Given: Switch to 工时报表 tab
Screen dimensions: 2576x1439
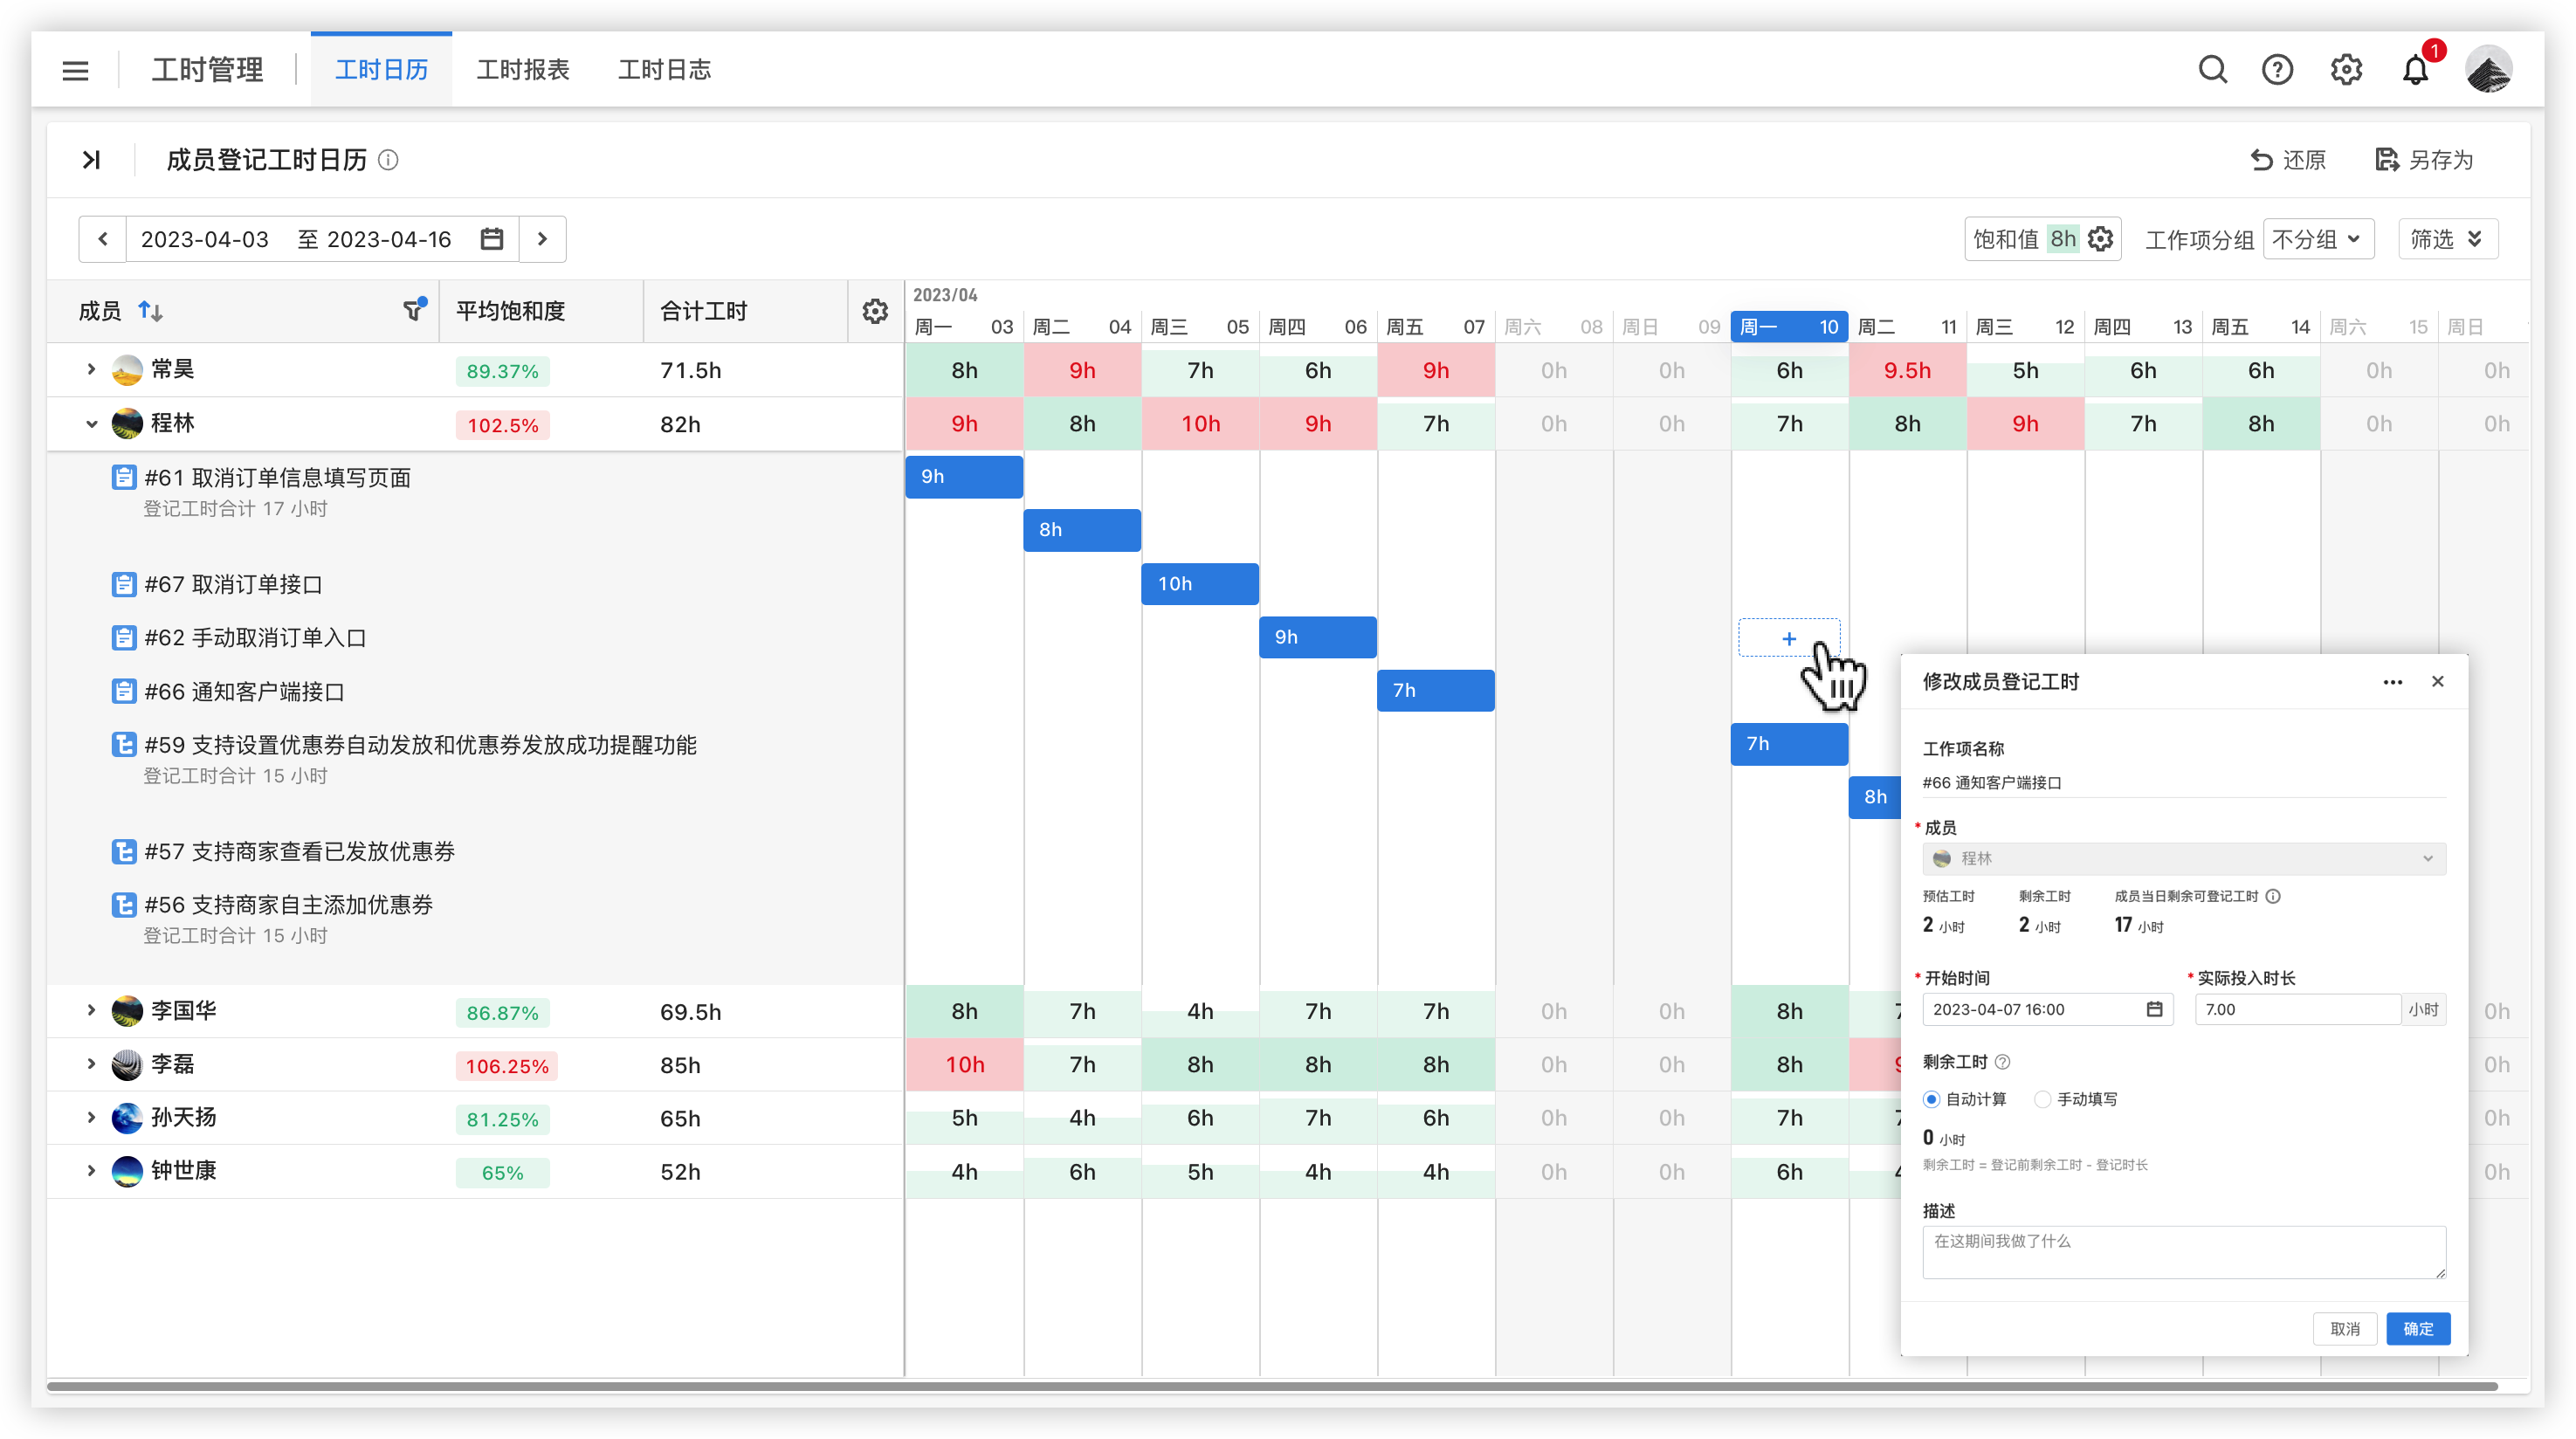Looking at the screenshot, I should [x=523, y=70].
